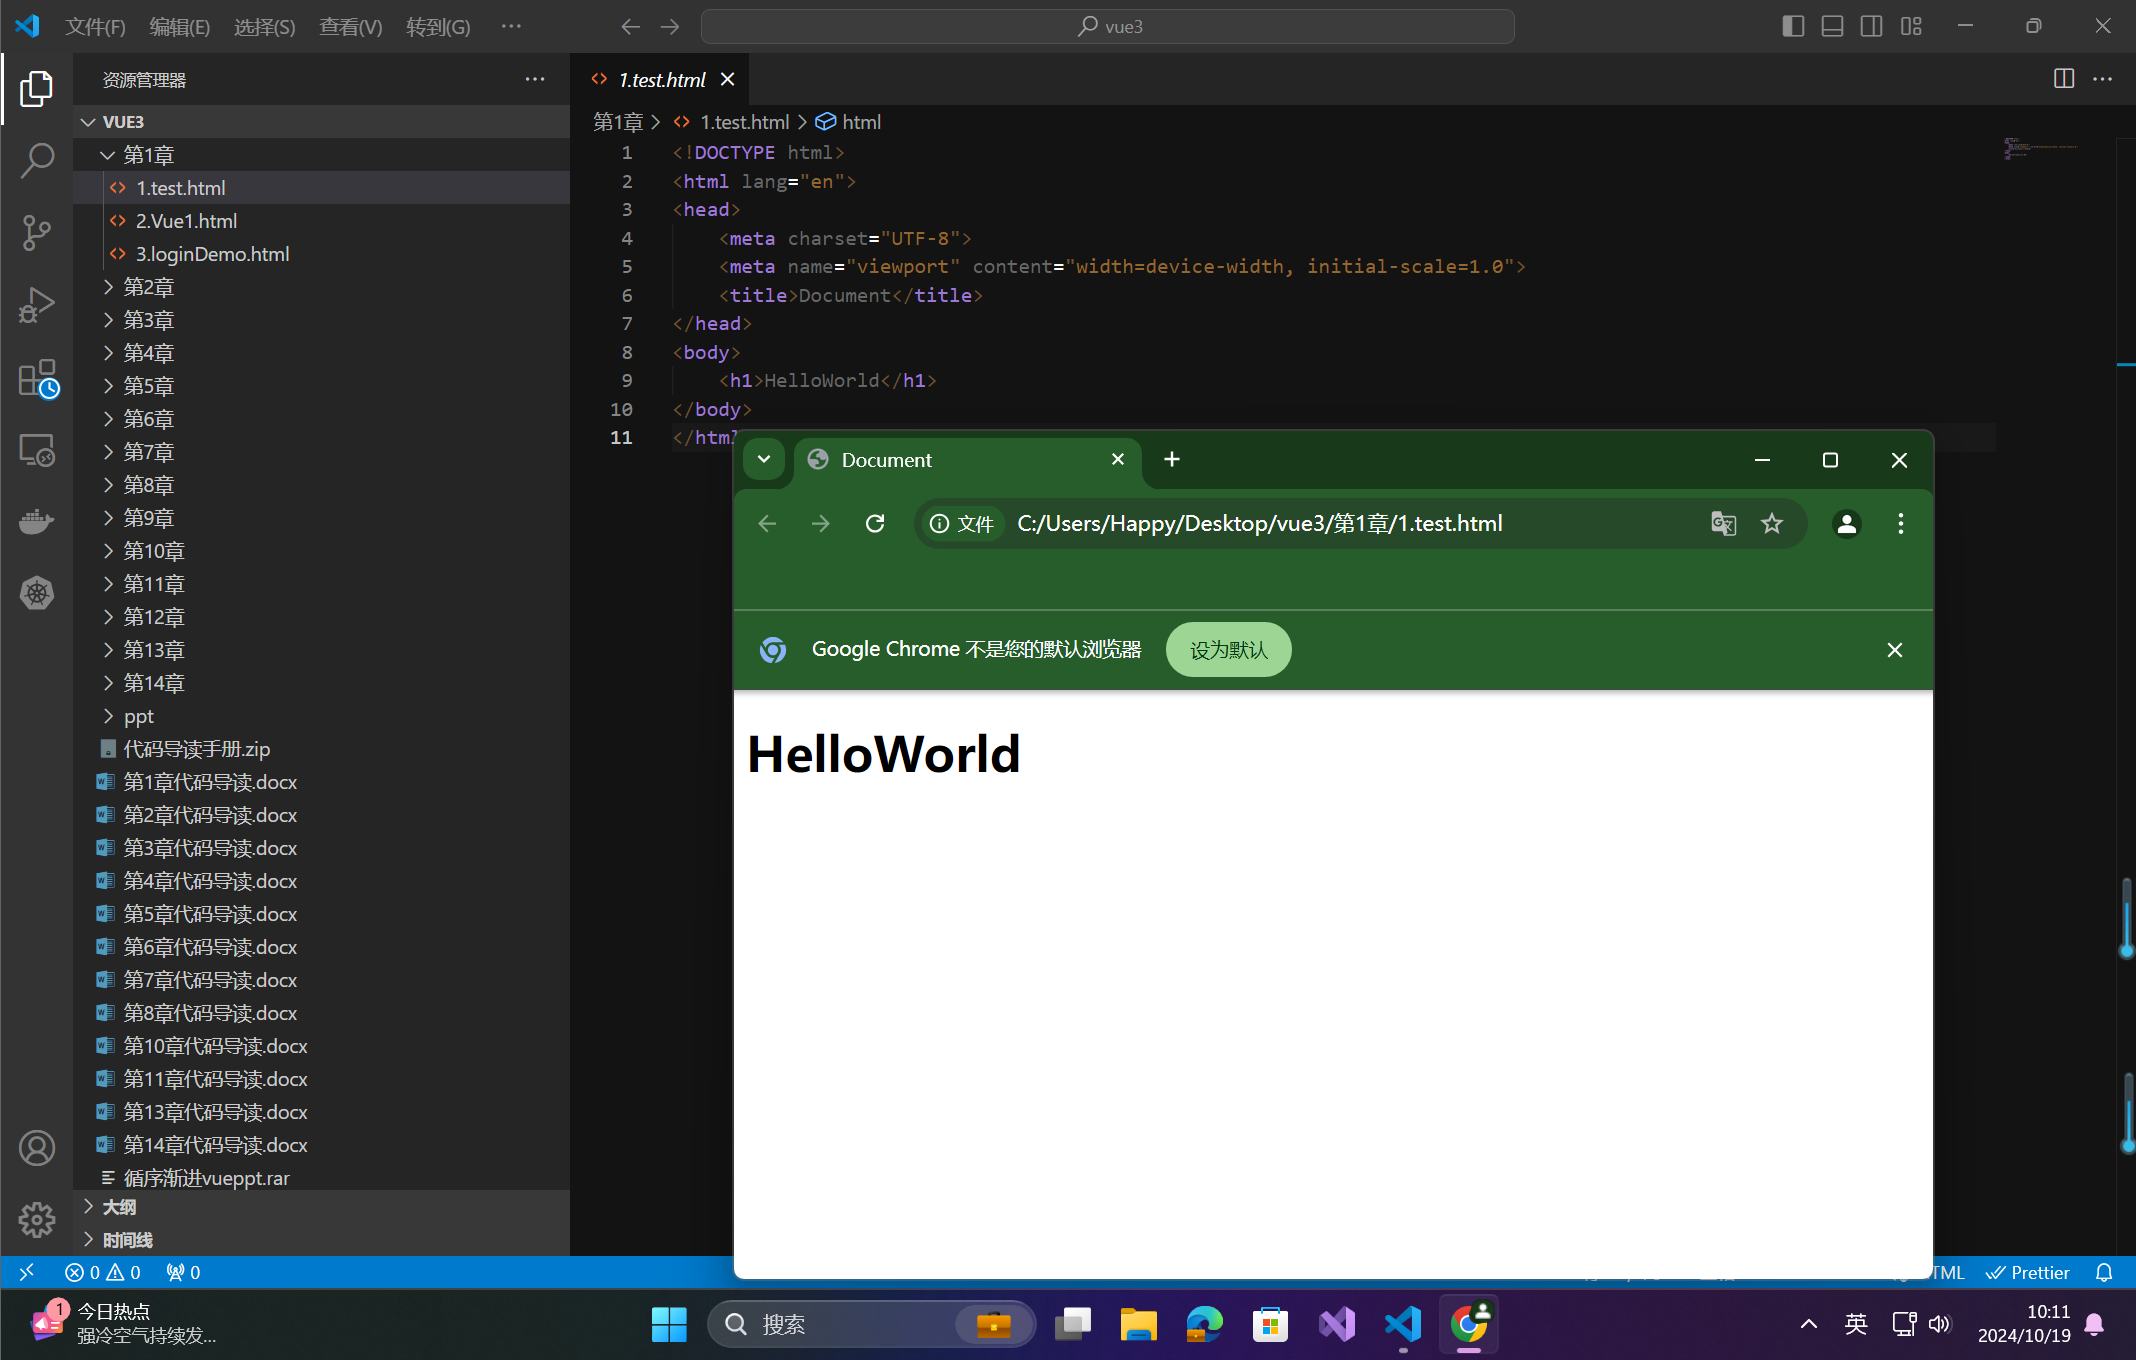Open the Source Control view
Viewport: 2136px width, 1360px height.
tap(37, 232)
